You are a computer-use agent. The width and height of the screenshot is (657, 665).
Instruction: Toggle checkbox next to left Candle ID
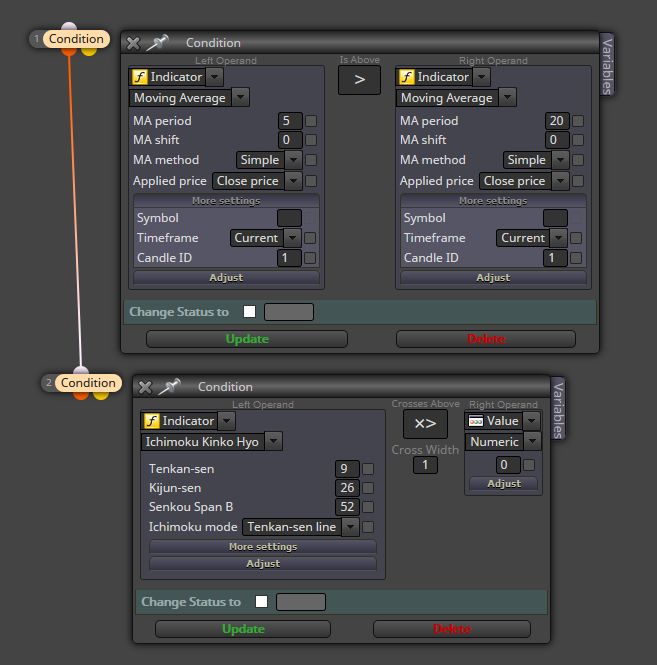pos(310,258)
